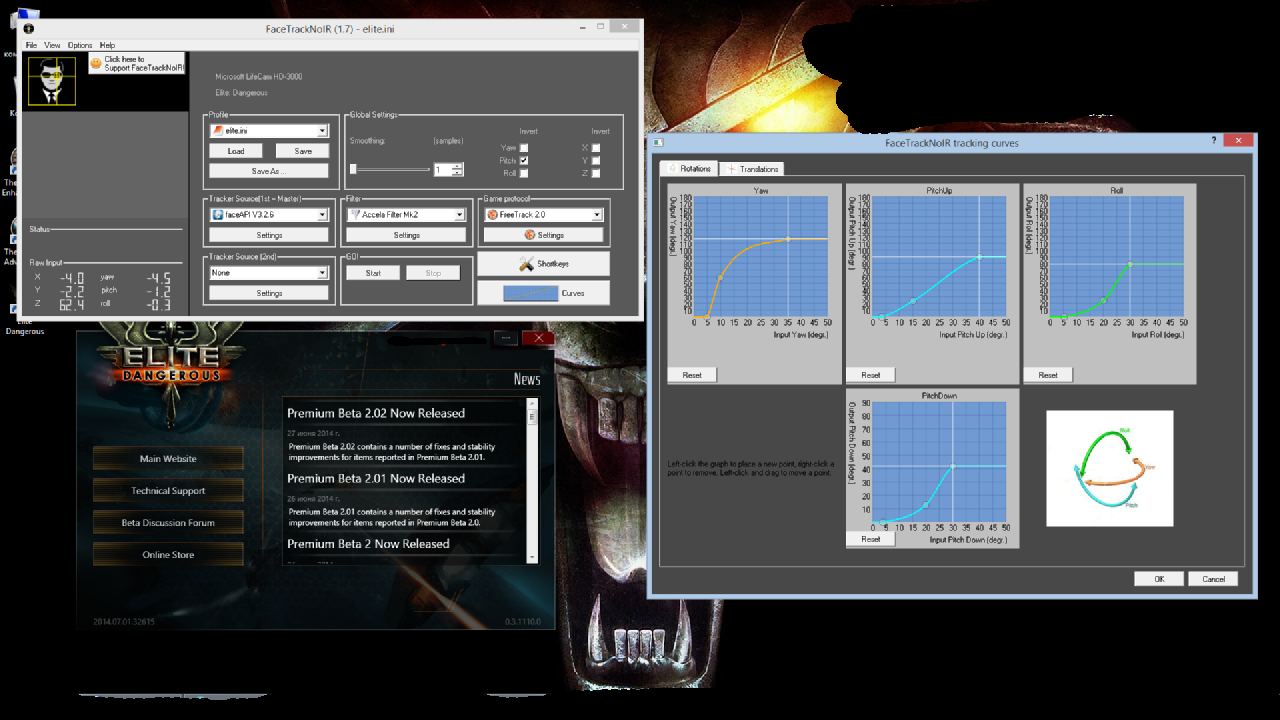Click 'Premium Beta 2 Now Released' headline
This screenshot has width=1280, height=720.
tap(368, 544)
